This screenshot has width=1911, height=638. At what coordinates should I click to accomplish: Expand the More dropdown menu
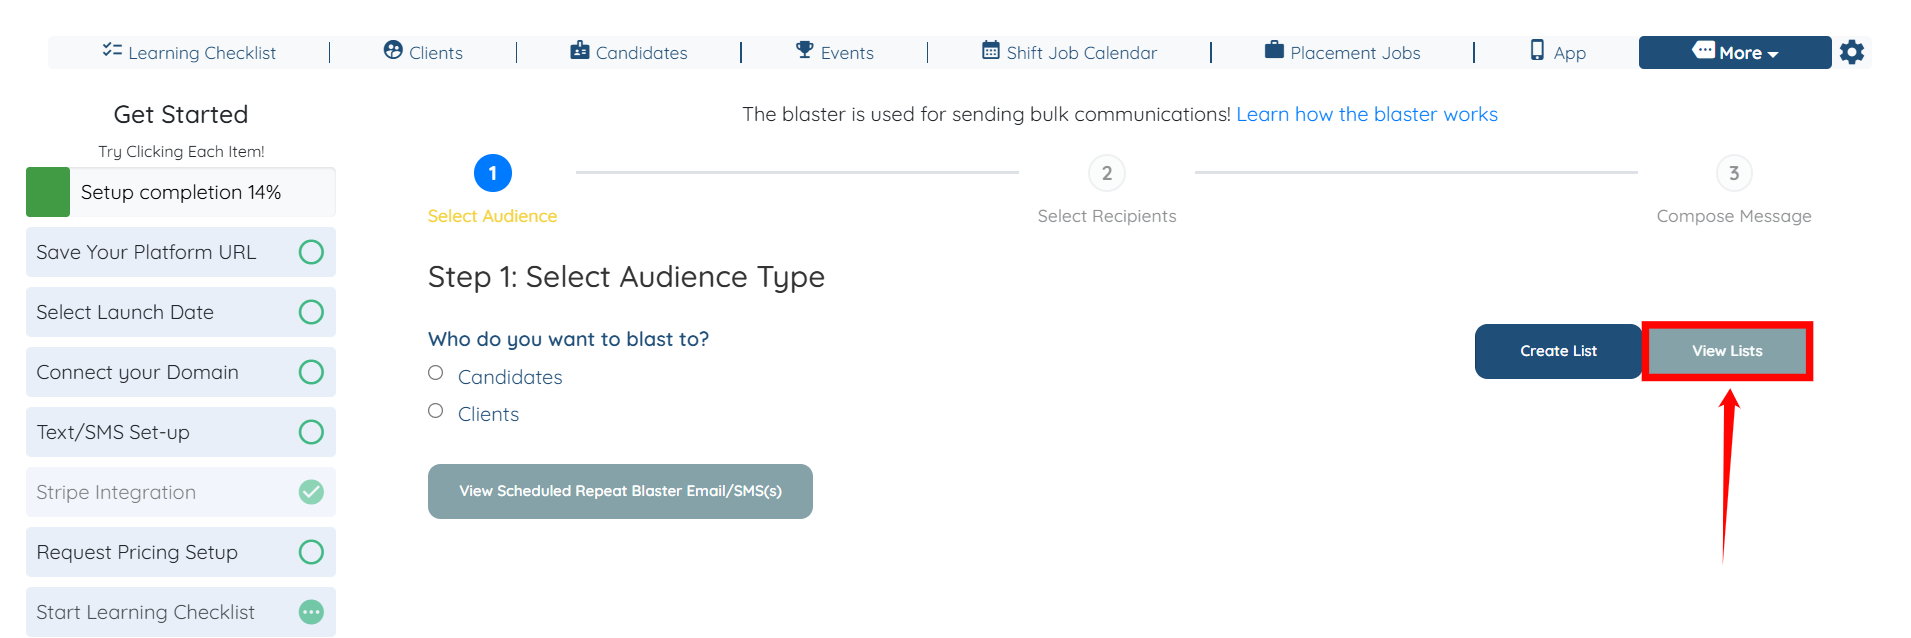(1734, 53)
